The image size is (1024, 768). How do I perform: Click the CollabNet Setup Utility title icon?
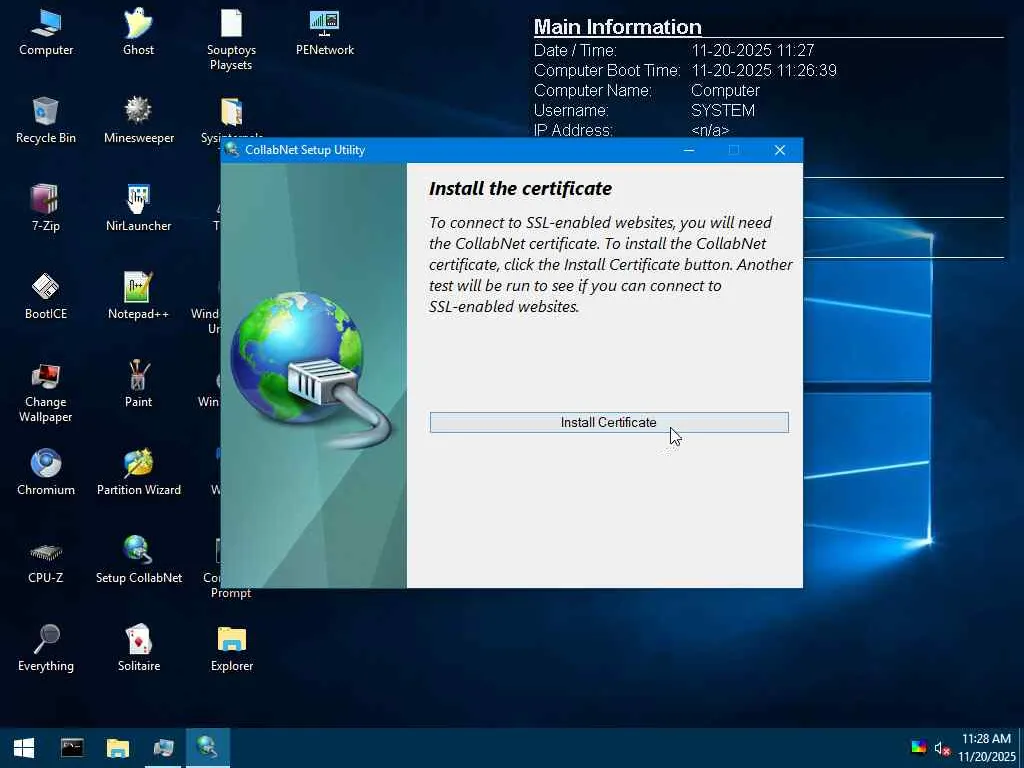(231, 150)
